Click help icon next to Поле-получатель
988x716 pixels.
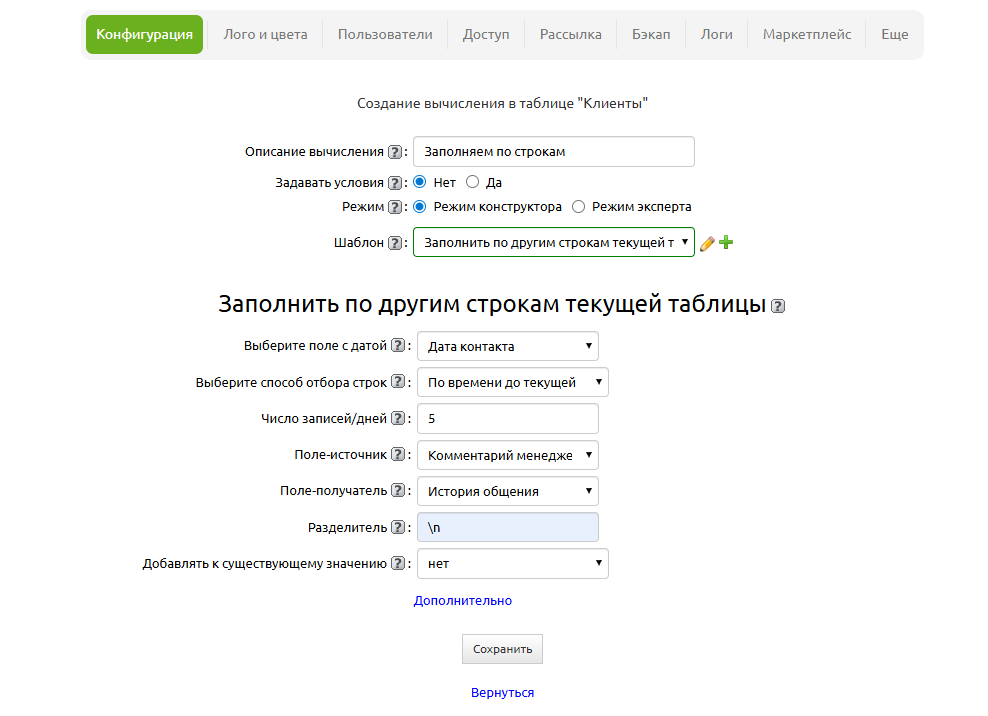398,490
